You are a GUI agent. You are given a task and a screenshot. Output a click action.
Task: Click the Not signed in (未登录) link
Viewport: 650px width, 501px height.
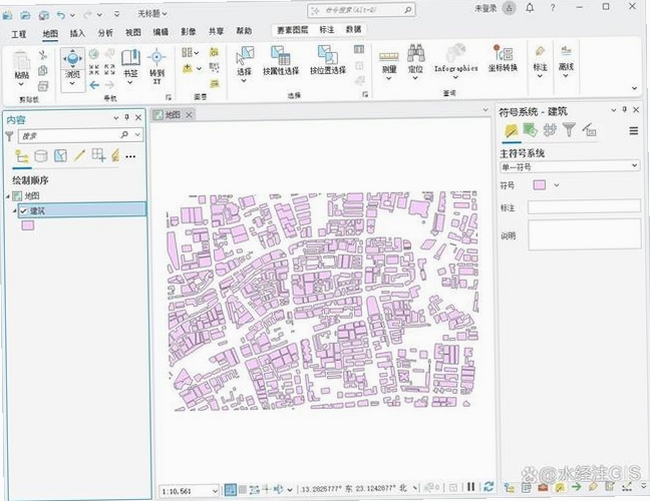485,8
